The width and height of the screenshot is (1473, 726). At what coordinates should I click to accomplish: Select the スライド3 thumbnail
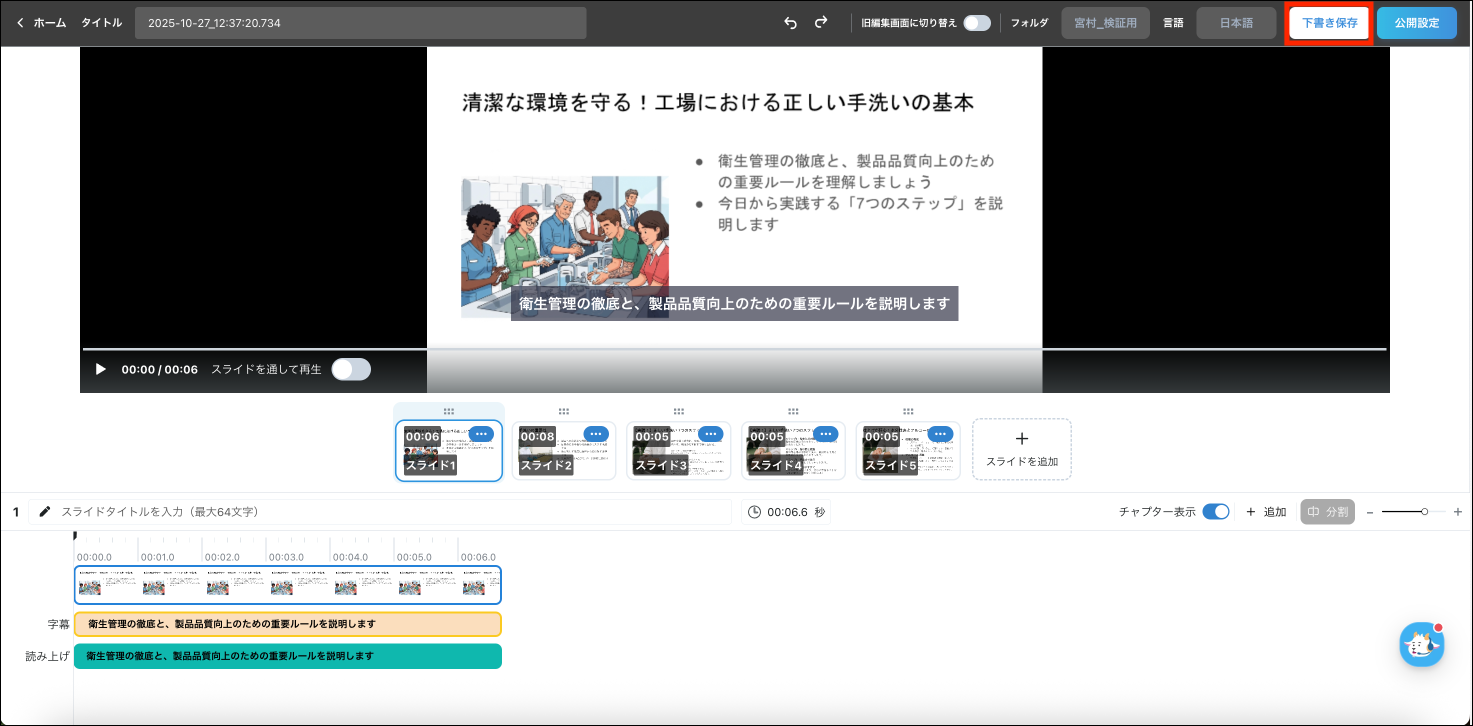pyautogui.click(x=679, y=451)
